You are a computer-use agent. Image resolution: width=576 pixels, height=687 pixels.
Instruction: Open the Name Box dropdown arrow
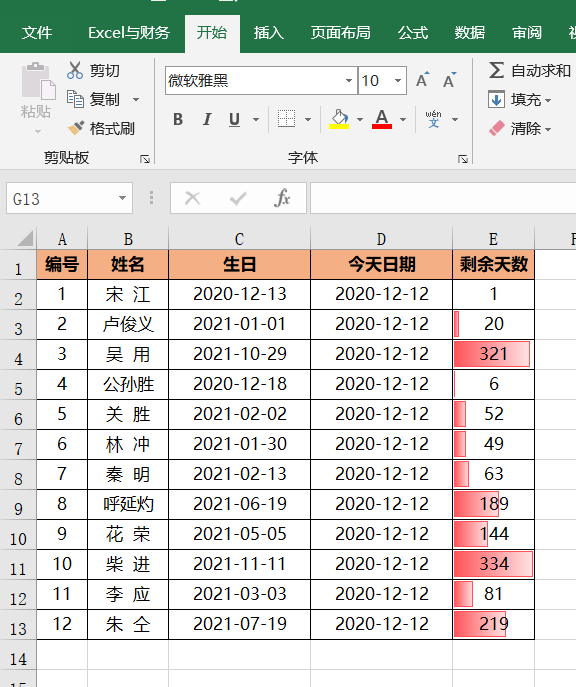(x=122, y=198)
